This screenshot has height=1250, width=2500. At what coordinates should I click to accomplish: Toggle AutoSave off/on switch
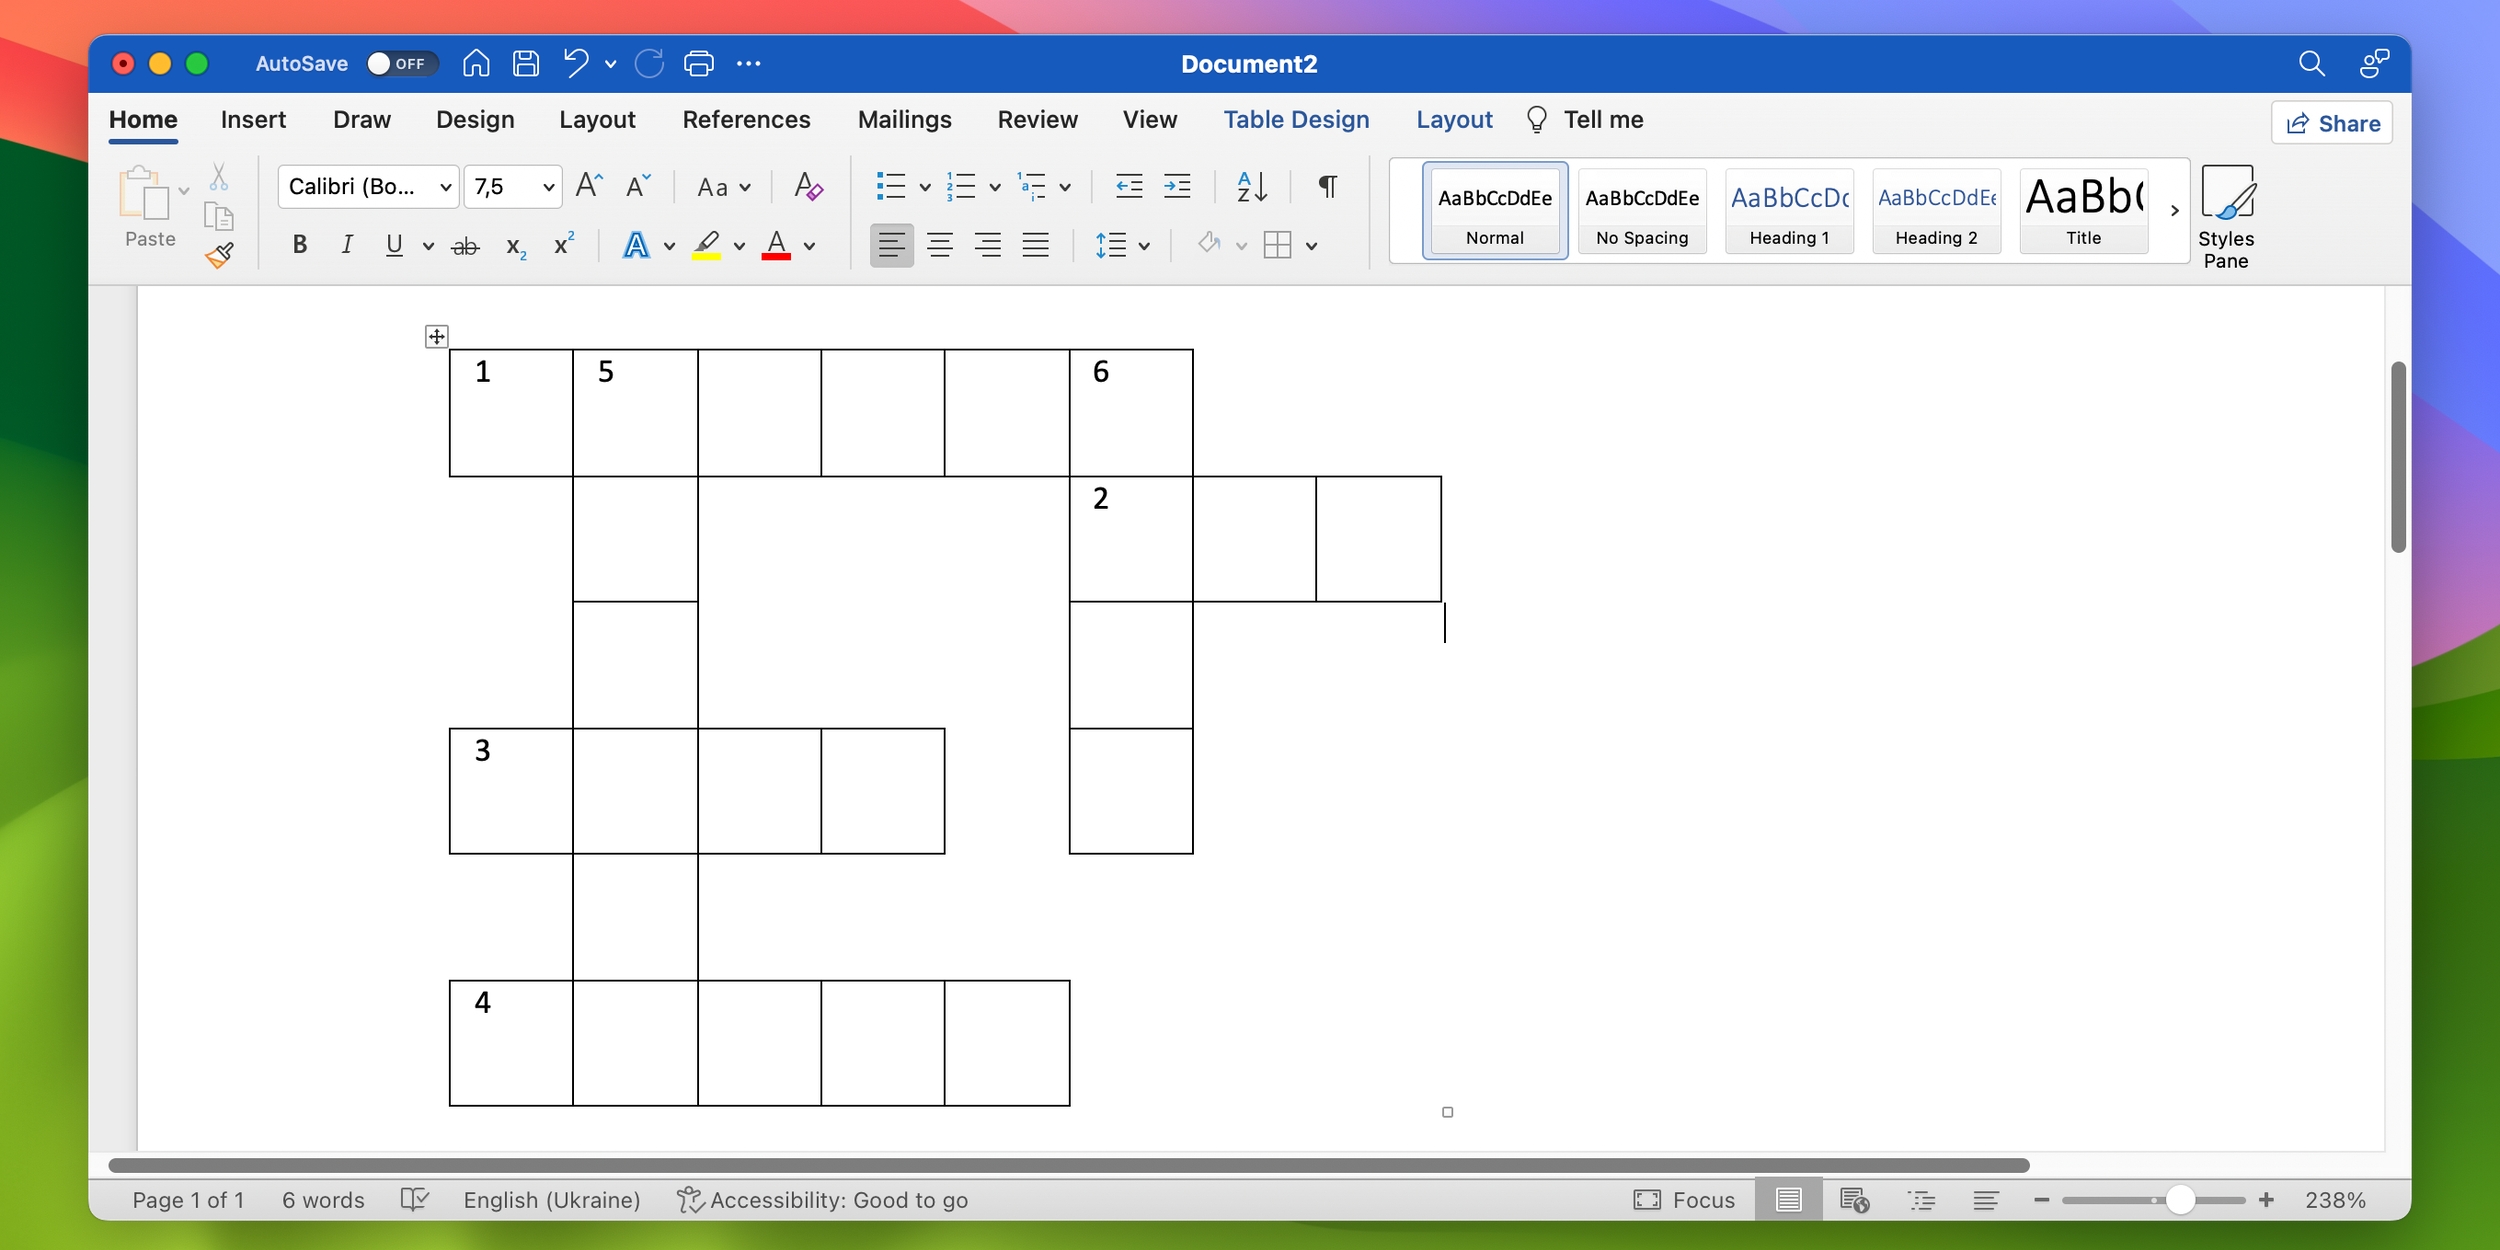click(x=395, y=62)
